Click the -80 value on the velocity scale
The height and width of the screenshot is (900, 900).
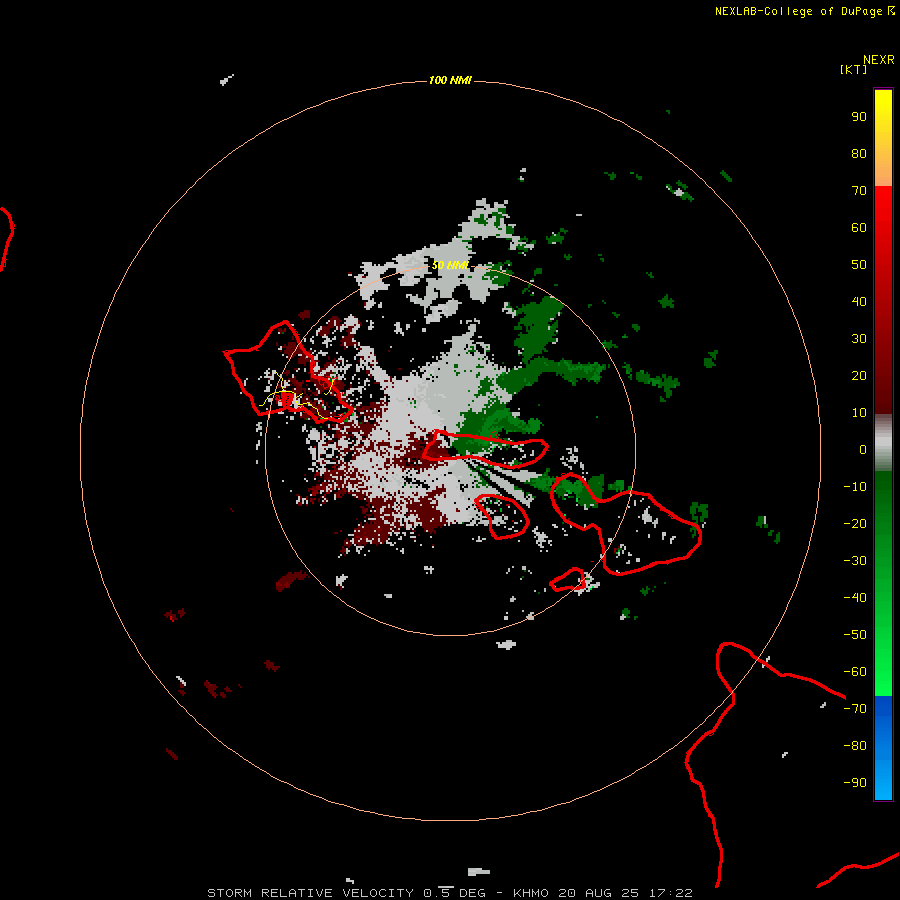[855, 746]
